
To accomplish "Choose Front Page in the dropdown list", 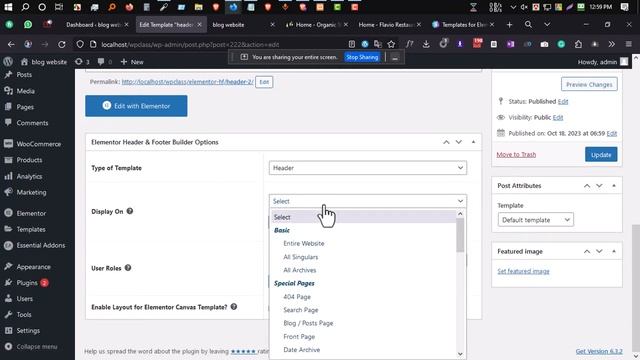I will coord(299,337).
